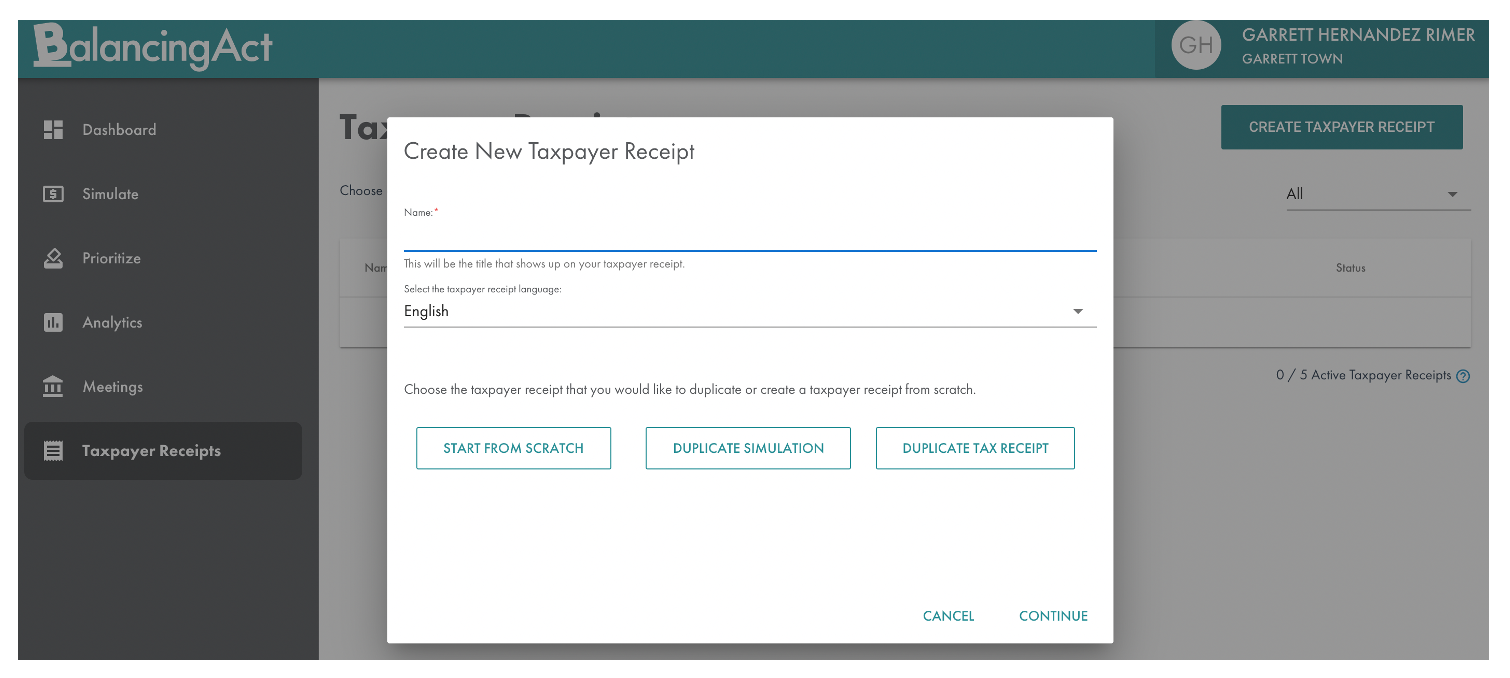Screen dimensions: 1510x678
Task: Choose Start From Scratch
Action: pos(513,448)
